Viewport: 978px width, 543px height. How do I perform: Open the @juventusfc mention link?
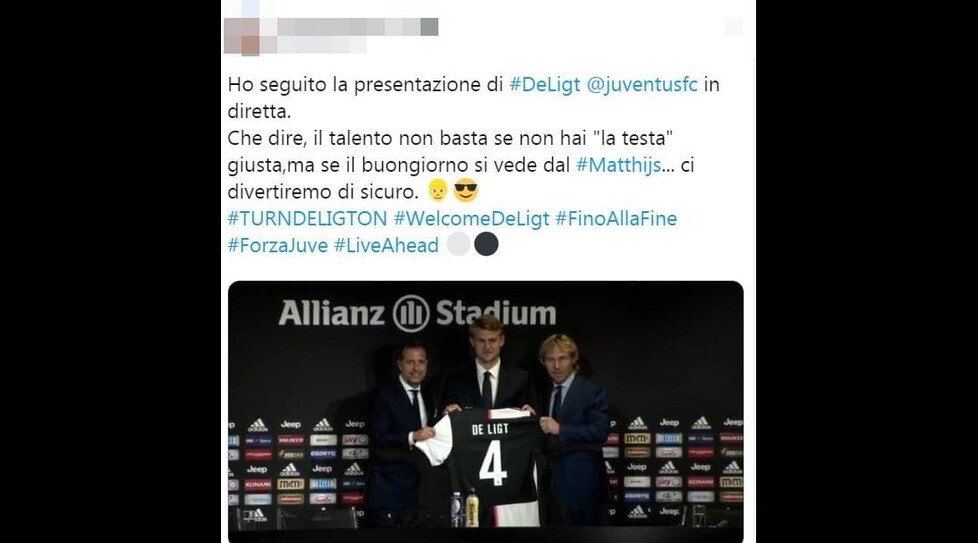click(x=642, y=85)
